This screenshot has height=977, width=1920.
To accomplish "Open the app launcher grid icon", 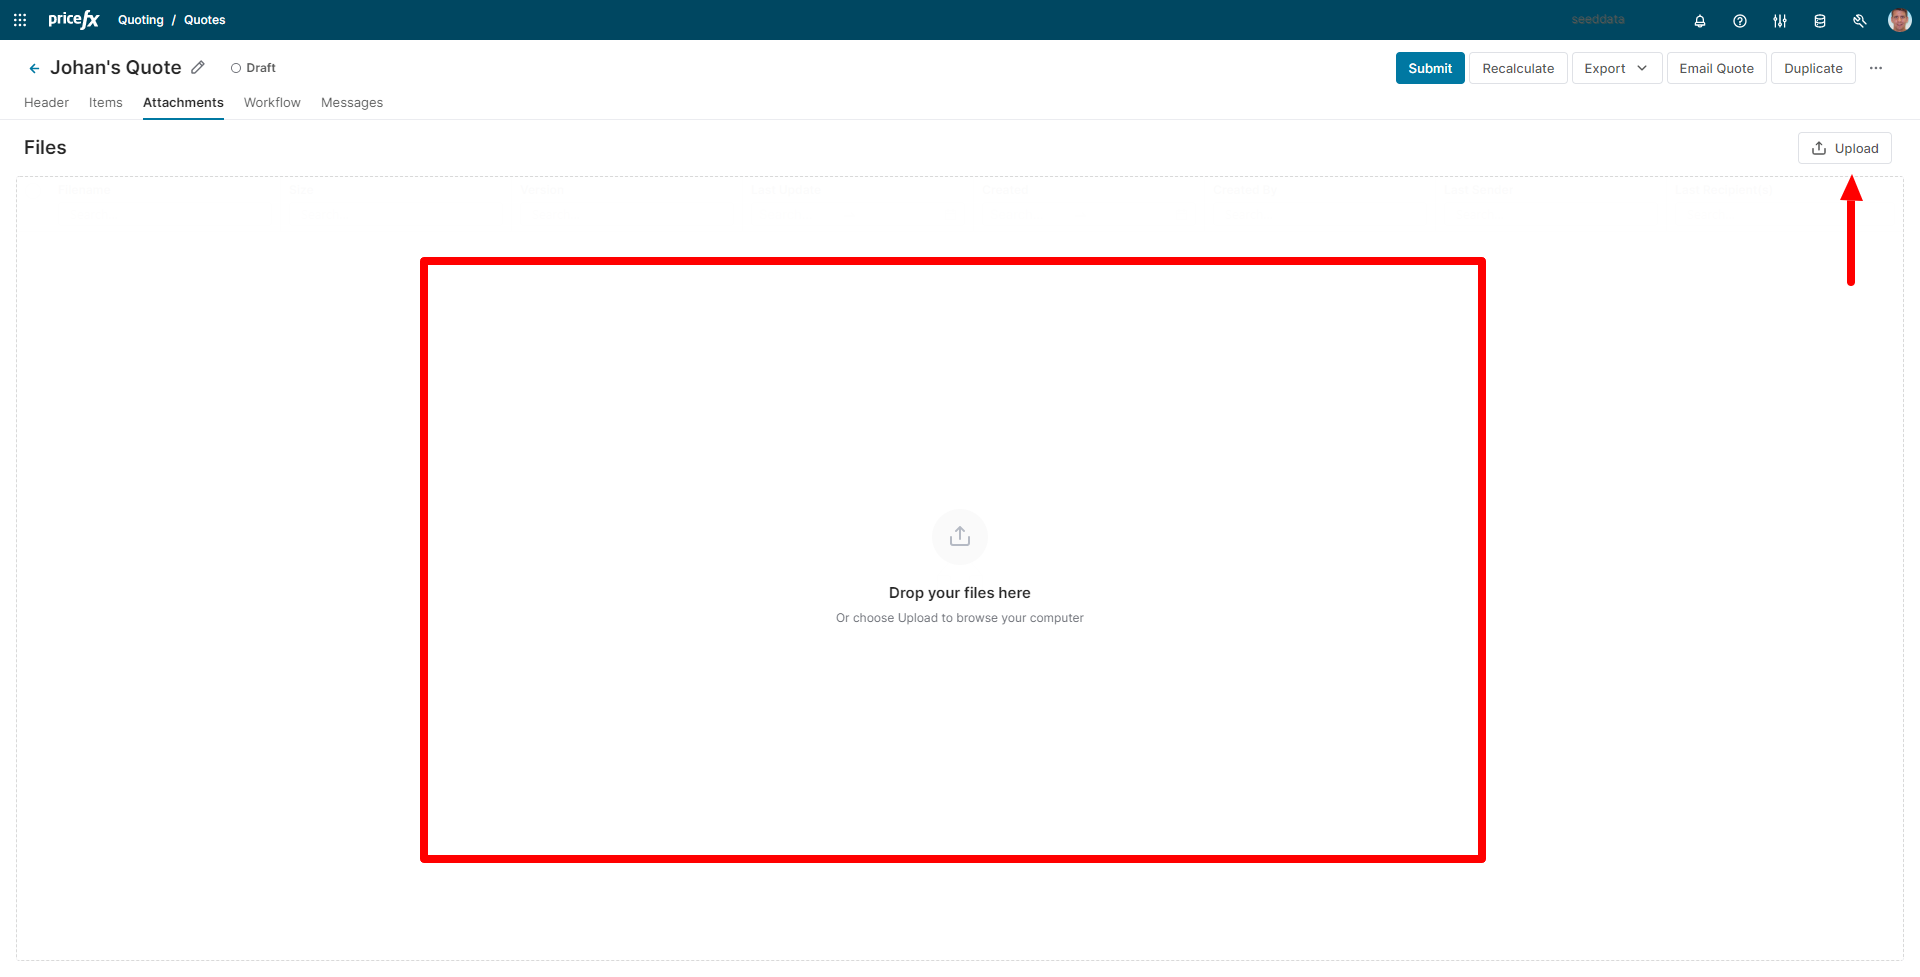I will tap(19, 20).
